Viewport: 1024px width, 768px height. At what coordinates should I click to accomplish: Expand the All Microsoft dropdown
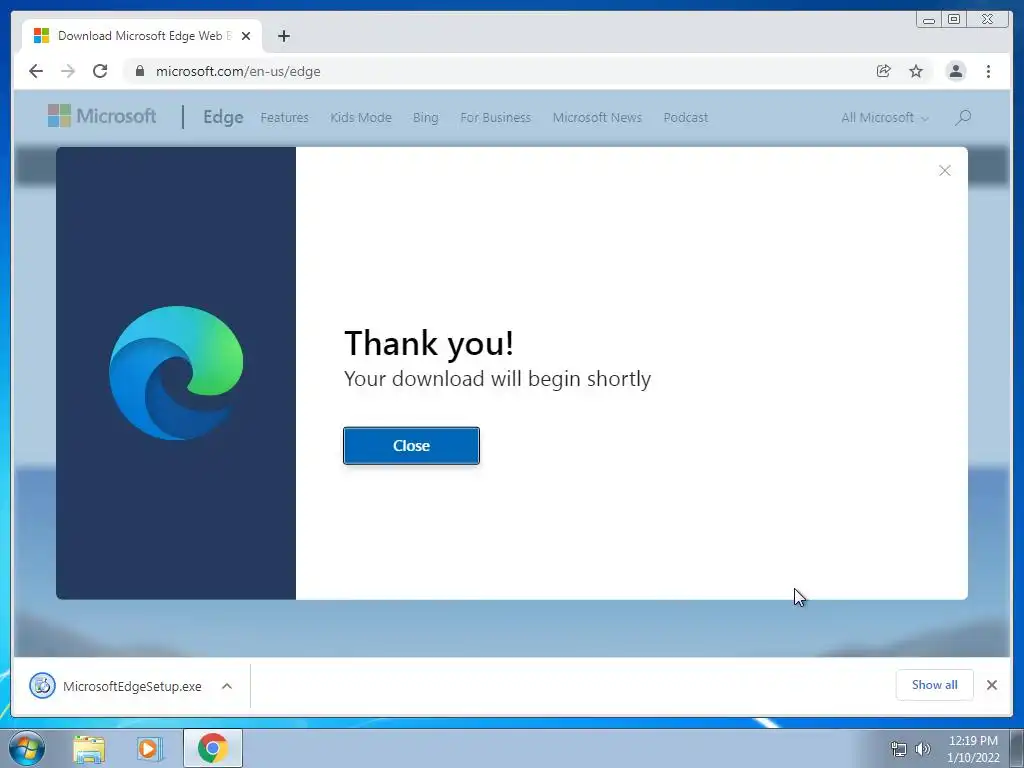884,118
